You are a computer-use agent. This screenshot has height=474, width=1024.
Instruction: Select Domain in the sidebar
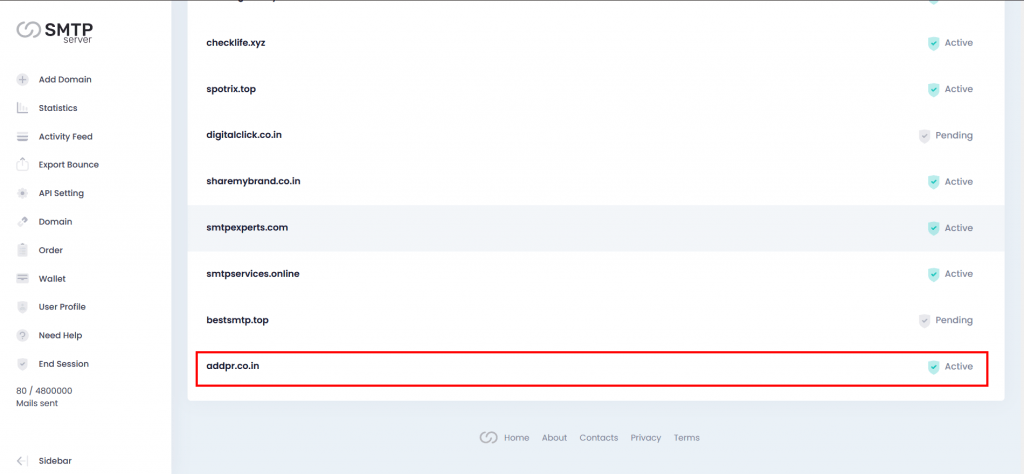click(56, 221)
